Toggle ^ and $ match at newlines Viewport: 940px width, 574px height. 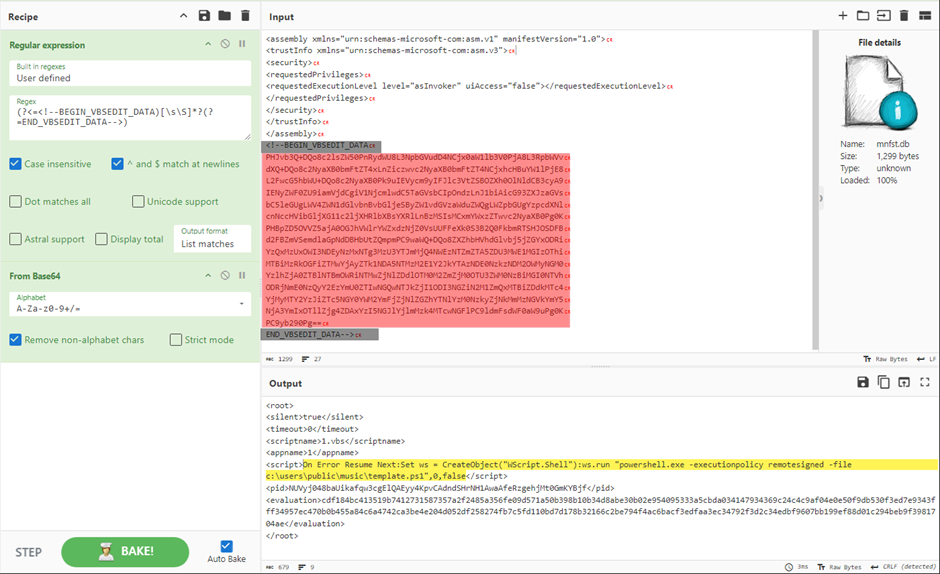(x=118, y=164)
